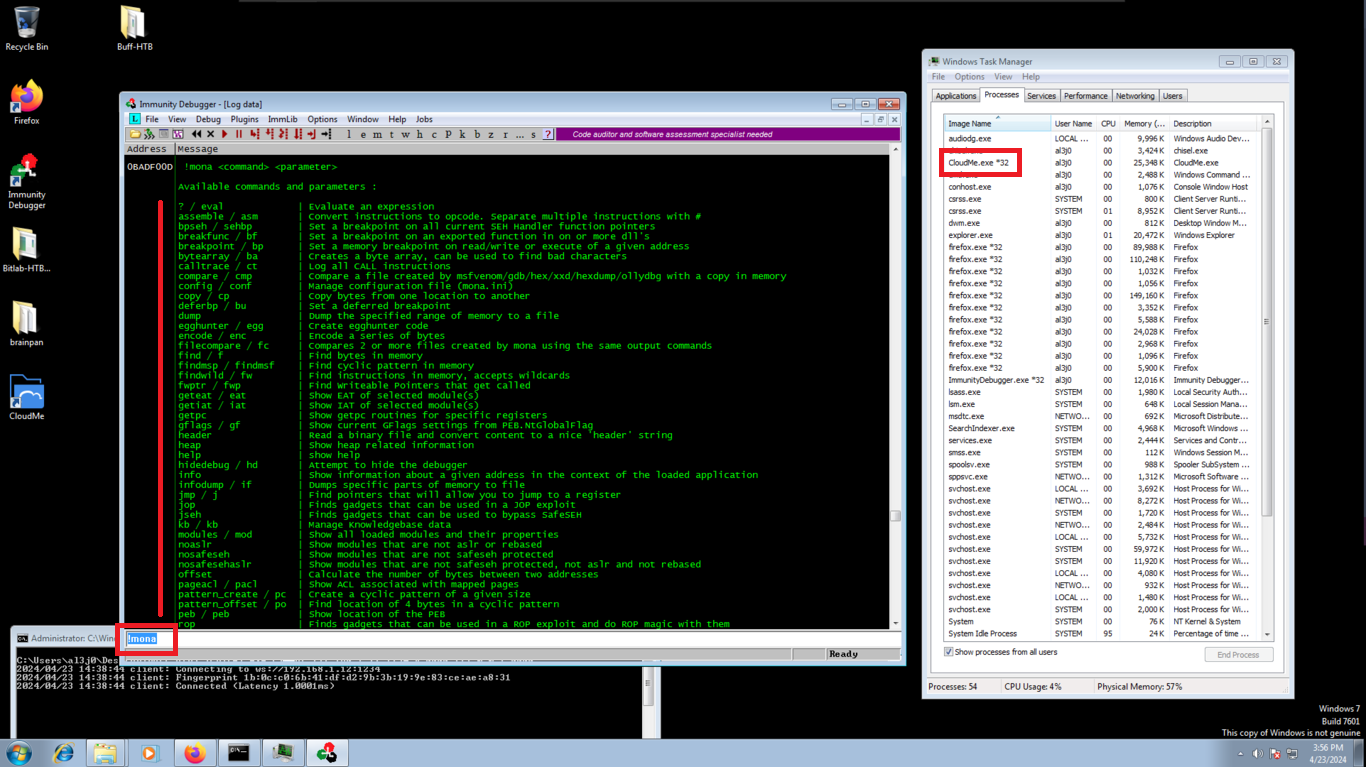Switch to Networking tab in Task Manager
Viewport: 1366px width, 767px height.
[x=1135, y=96]
